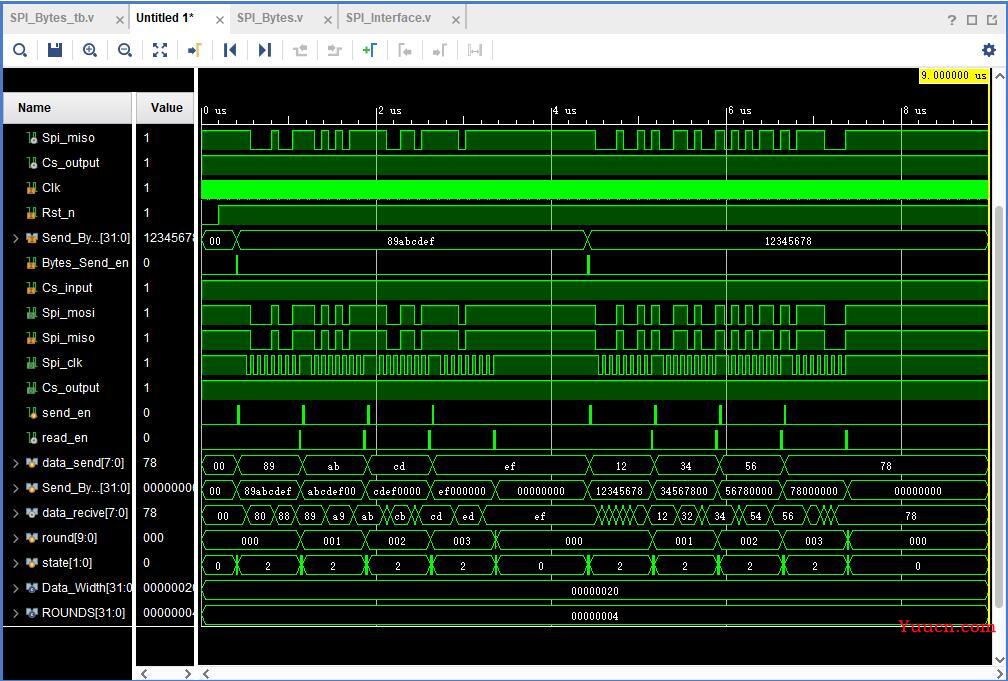This screenshot has width=1008, height=681.
Task: Click the Add Marker icon
Action: (x=370, y=50)
